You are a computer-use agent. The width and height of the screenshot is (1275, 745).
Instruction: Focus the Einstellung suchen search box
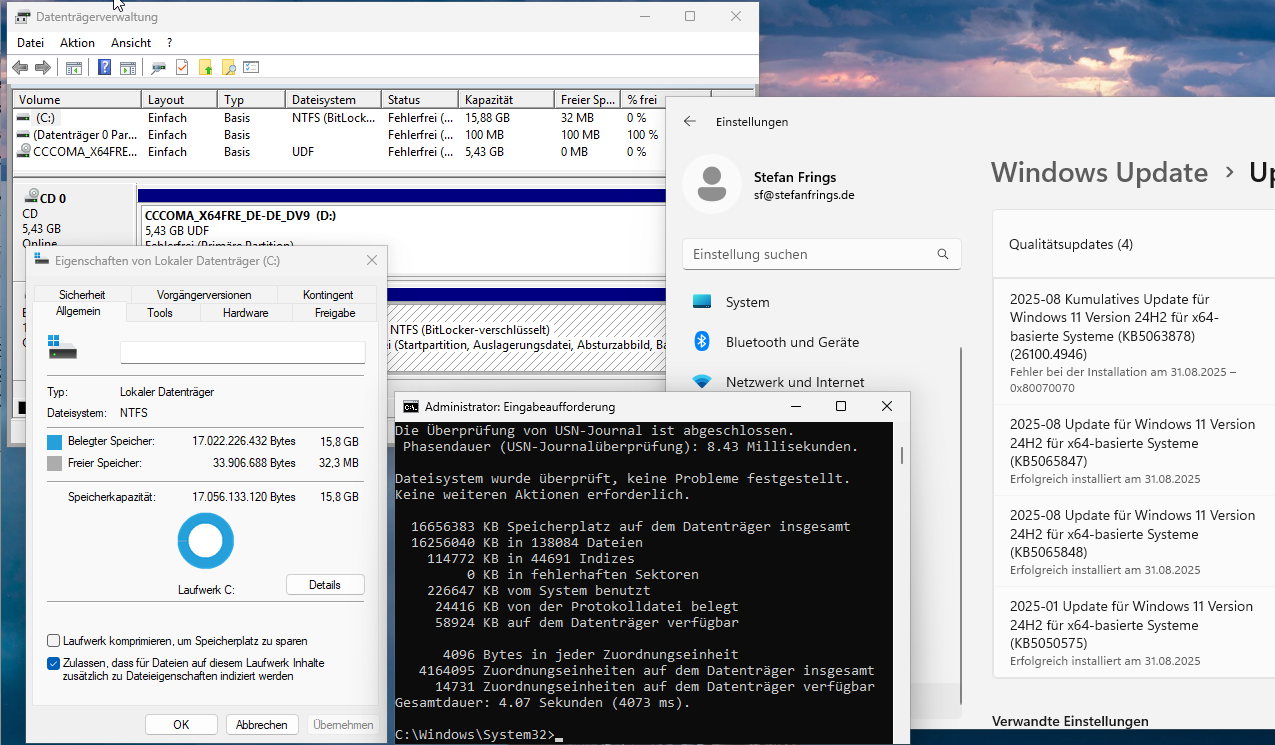[x=822, y=254]
